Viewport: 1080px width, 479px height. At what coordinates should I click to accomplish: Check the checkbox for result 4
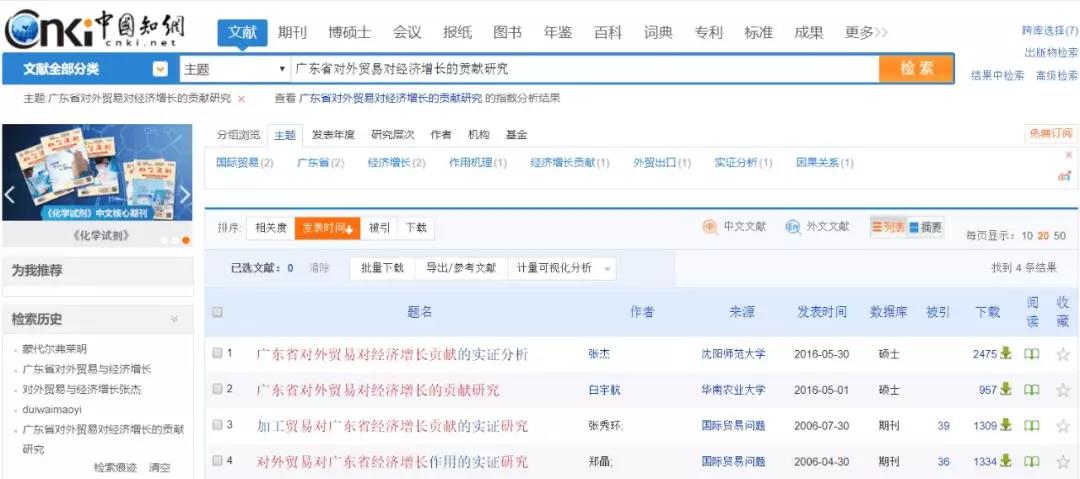click(217, 461)
